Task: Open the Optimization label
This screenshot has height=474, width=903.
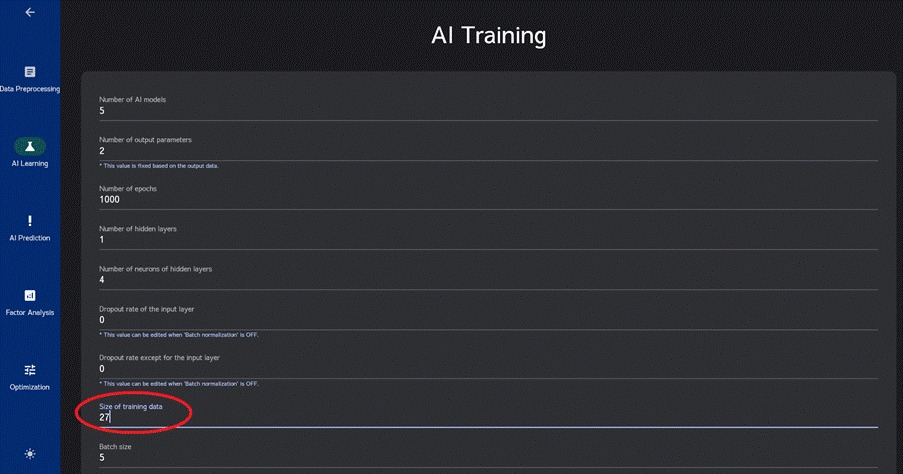Action: click(x=30, y=387)
